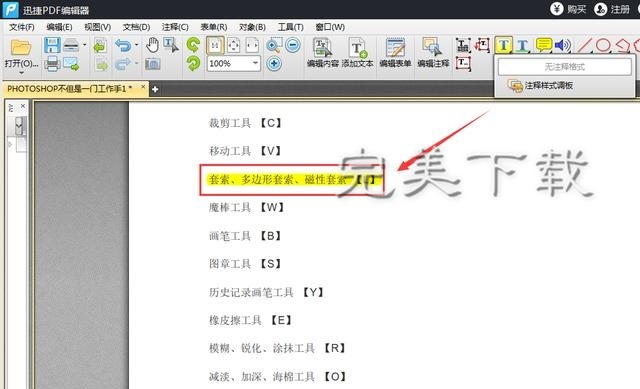This screenshot has width=640, height=389.
Task: Expand the redo history dropdown arrow
Action: pyautogui.click(x=136, y=63)
